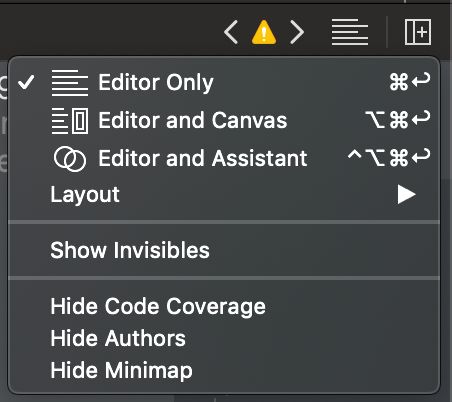Click the Editor and Canvas icon
The image size is (452, 402).
70,121
